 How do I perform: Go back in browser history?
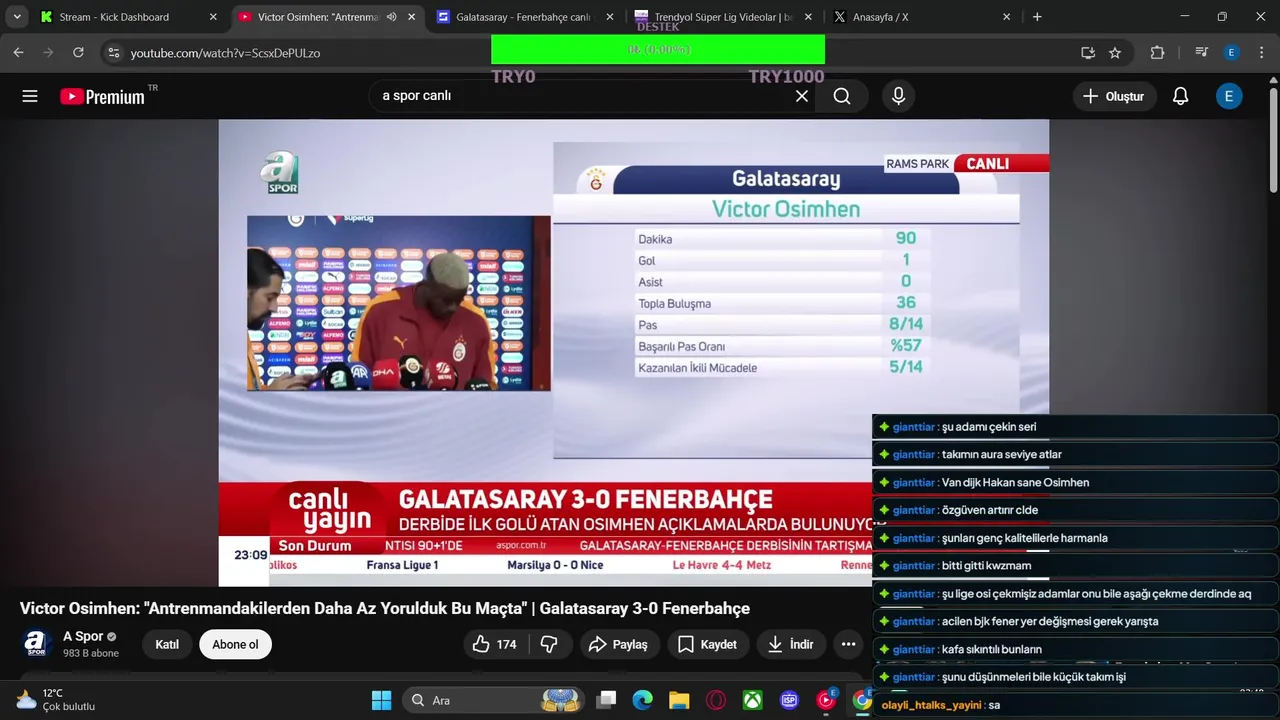tap(18, 52)
